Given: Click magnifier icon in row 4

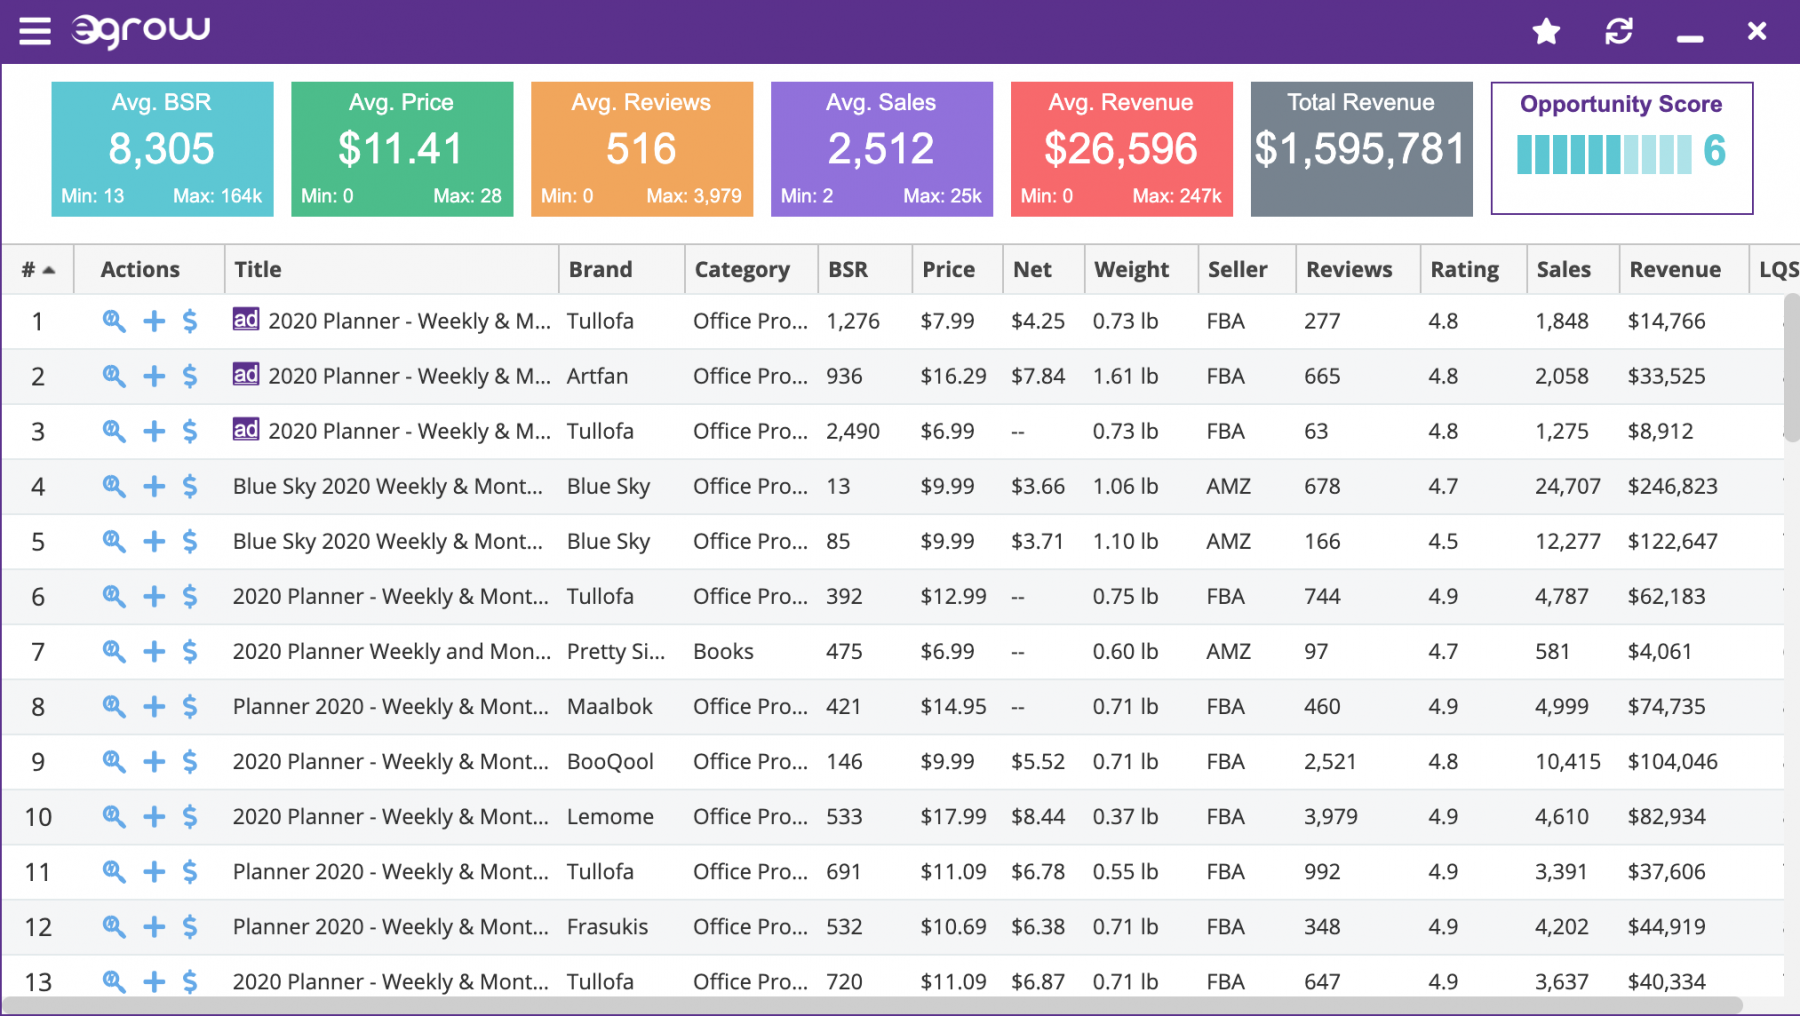Looking at the screenshot, I should pos(114,486).
